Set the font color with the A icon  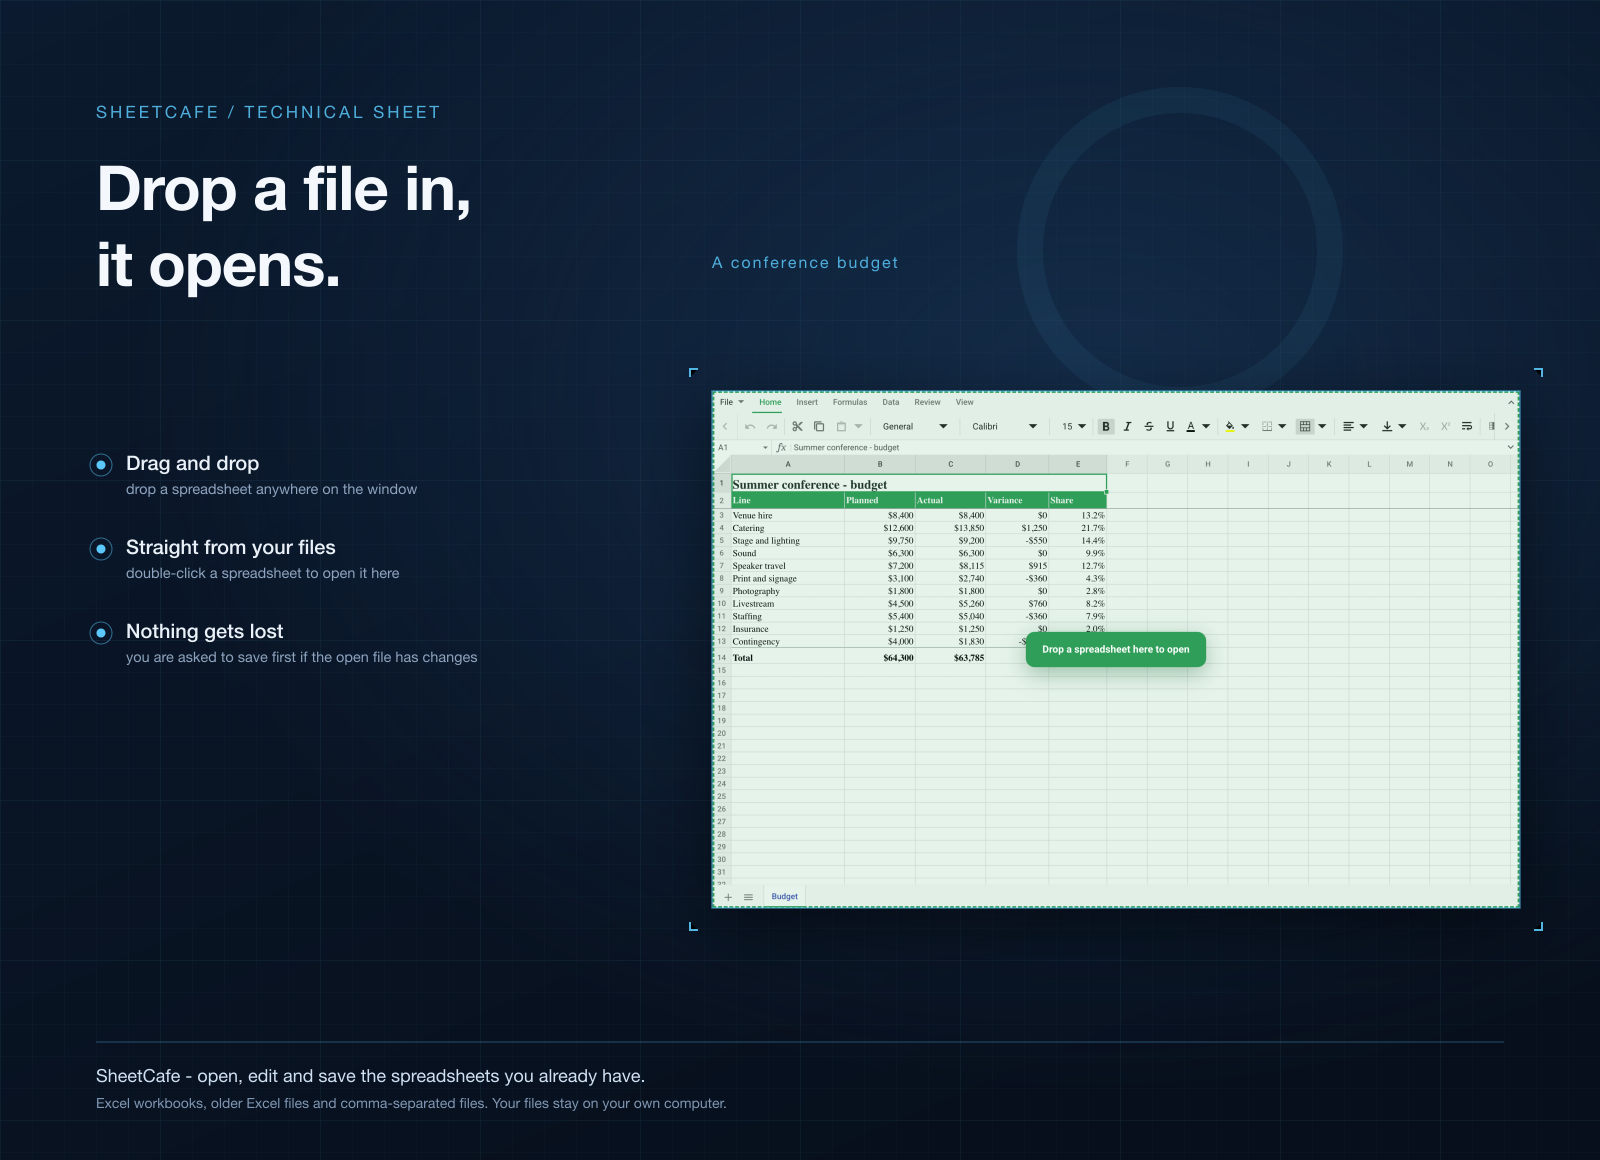[1191, 427]
